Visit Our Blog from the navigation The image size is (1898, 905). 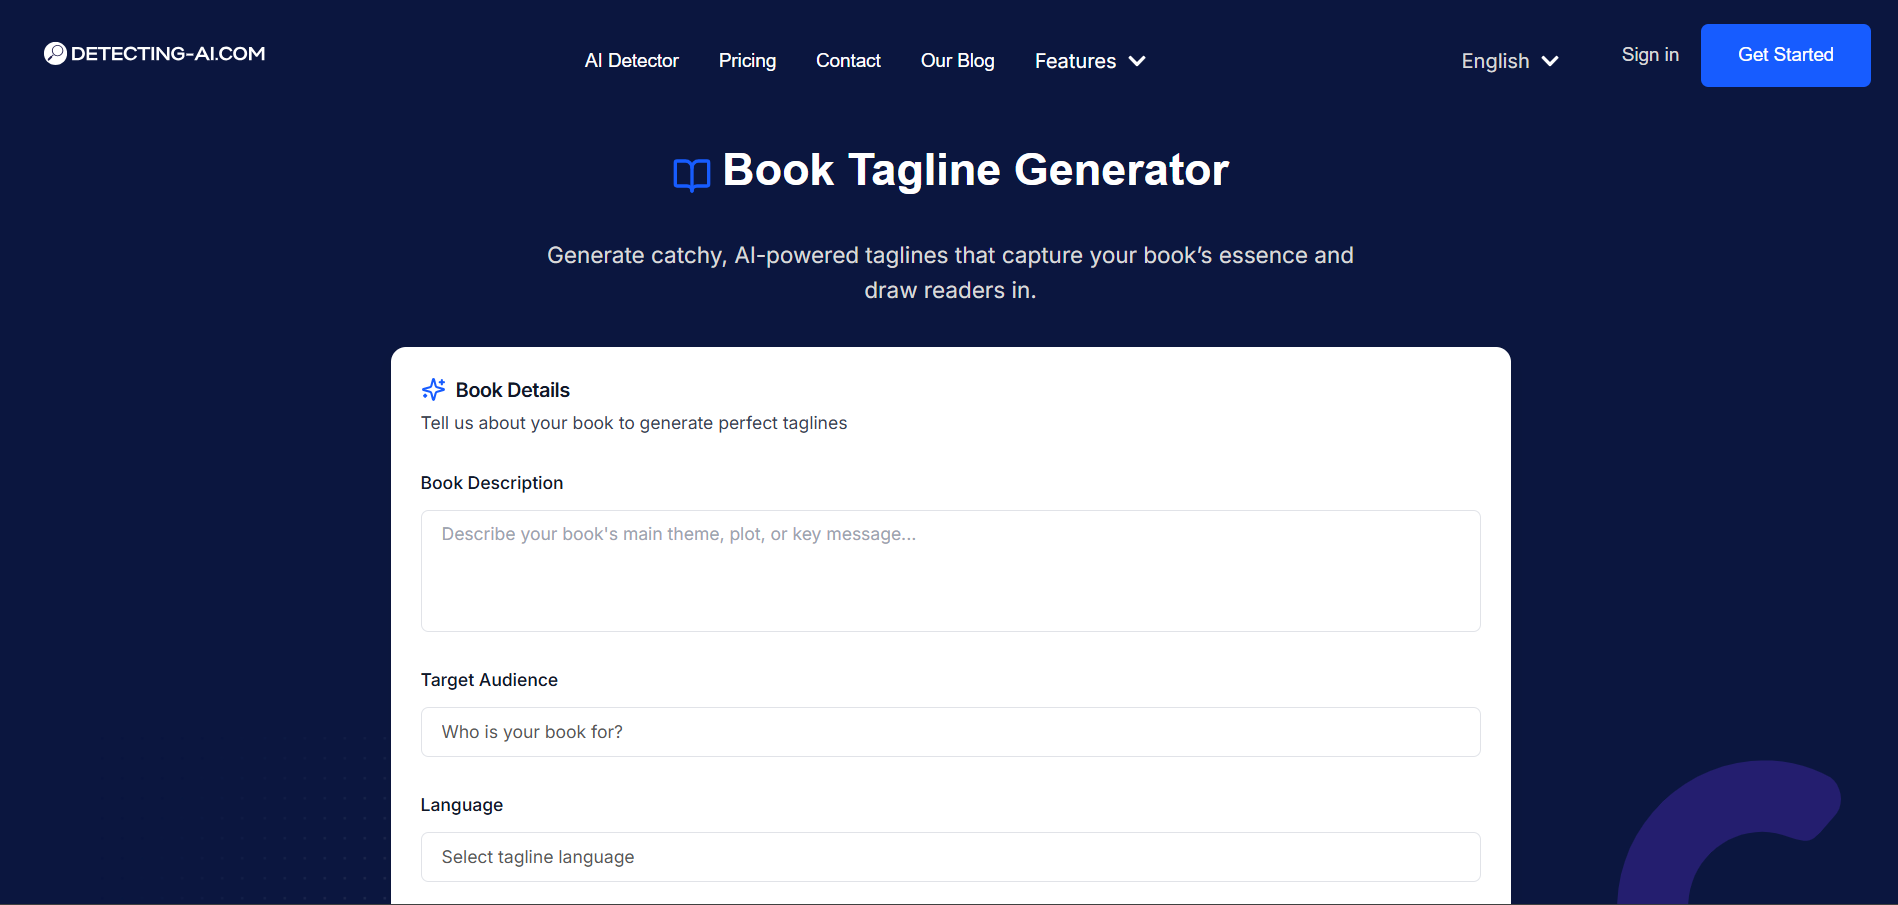pyautogui.click(x=957, y=60)
